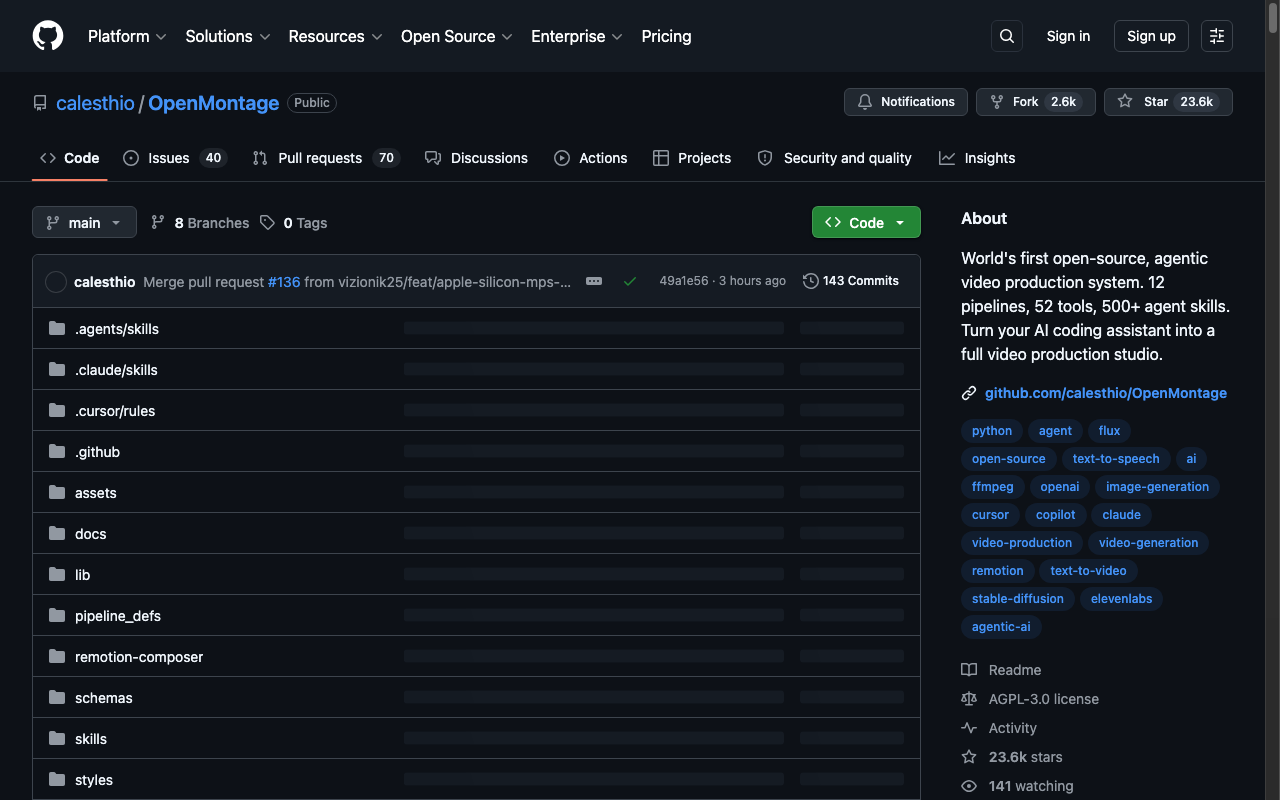
Task: Open the Discussions tab
Action: pos(476,158)
